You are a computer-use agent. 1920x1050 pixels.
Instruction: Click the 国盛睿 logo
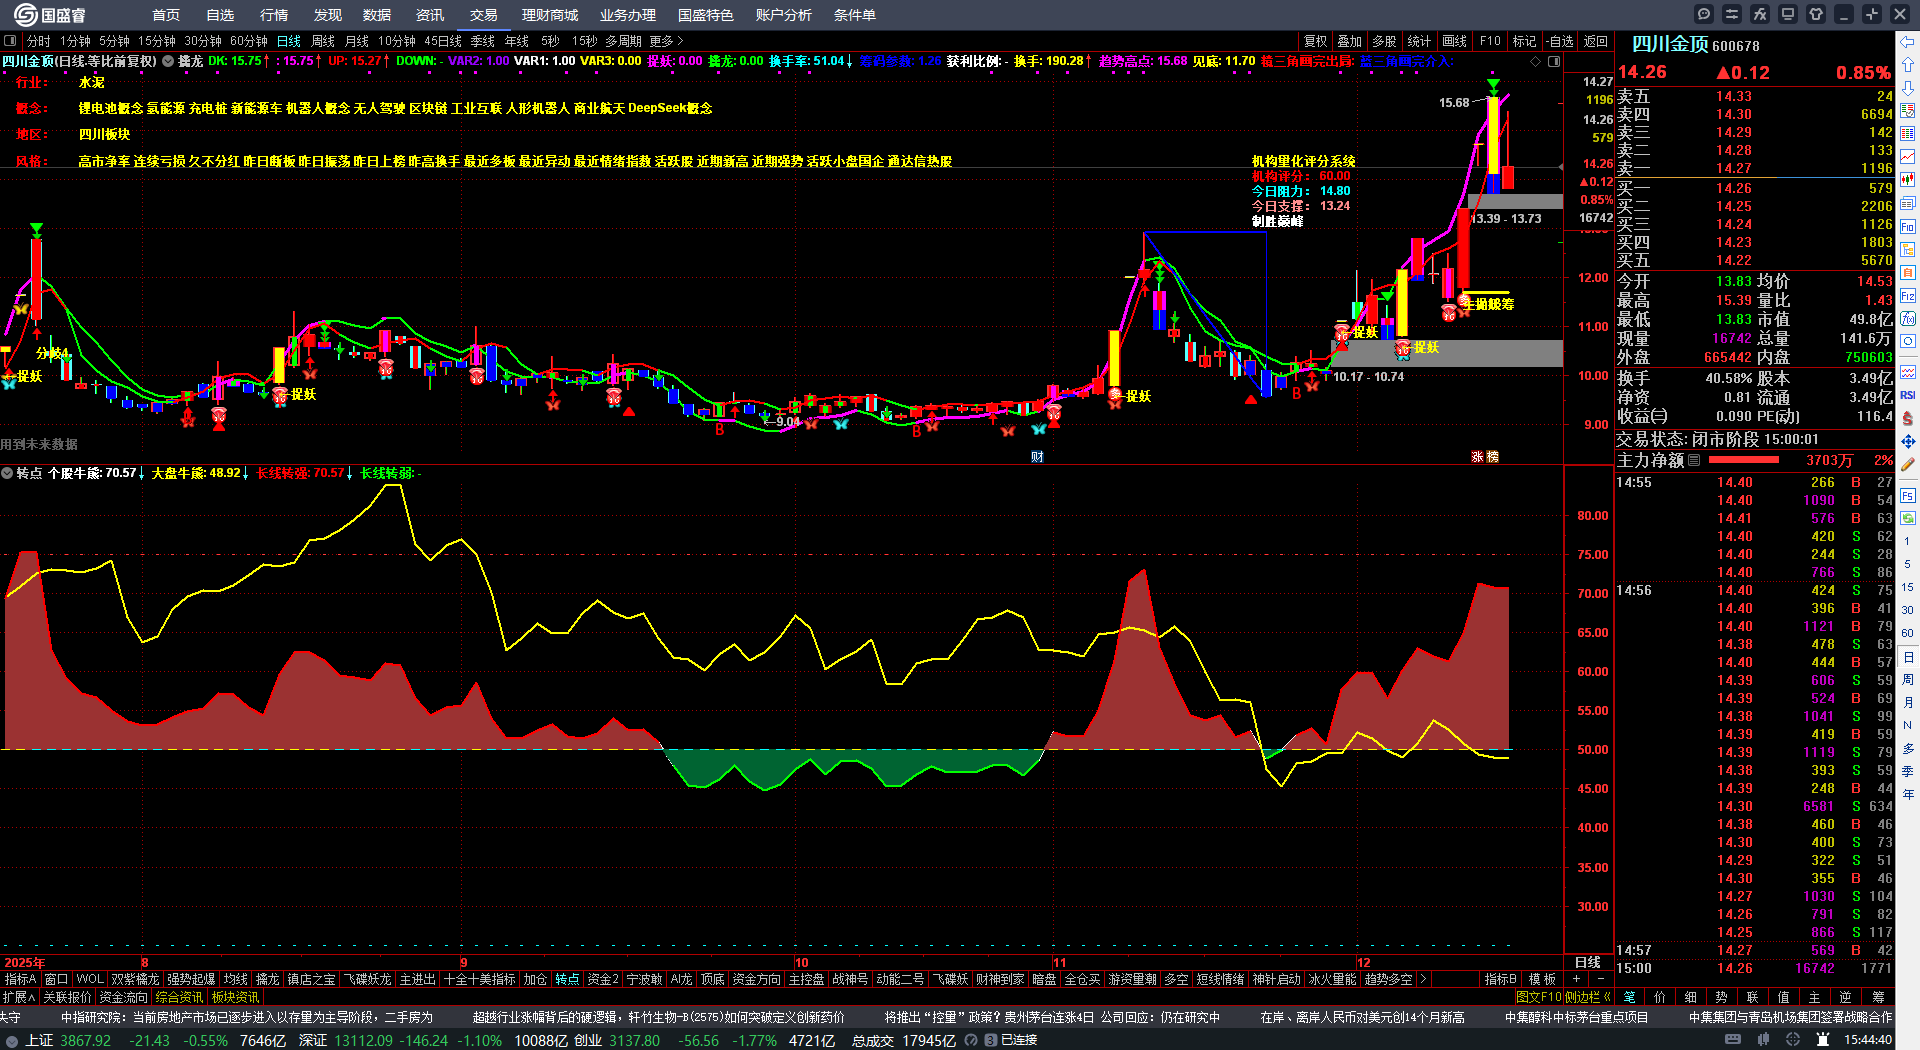point(50,15)
